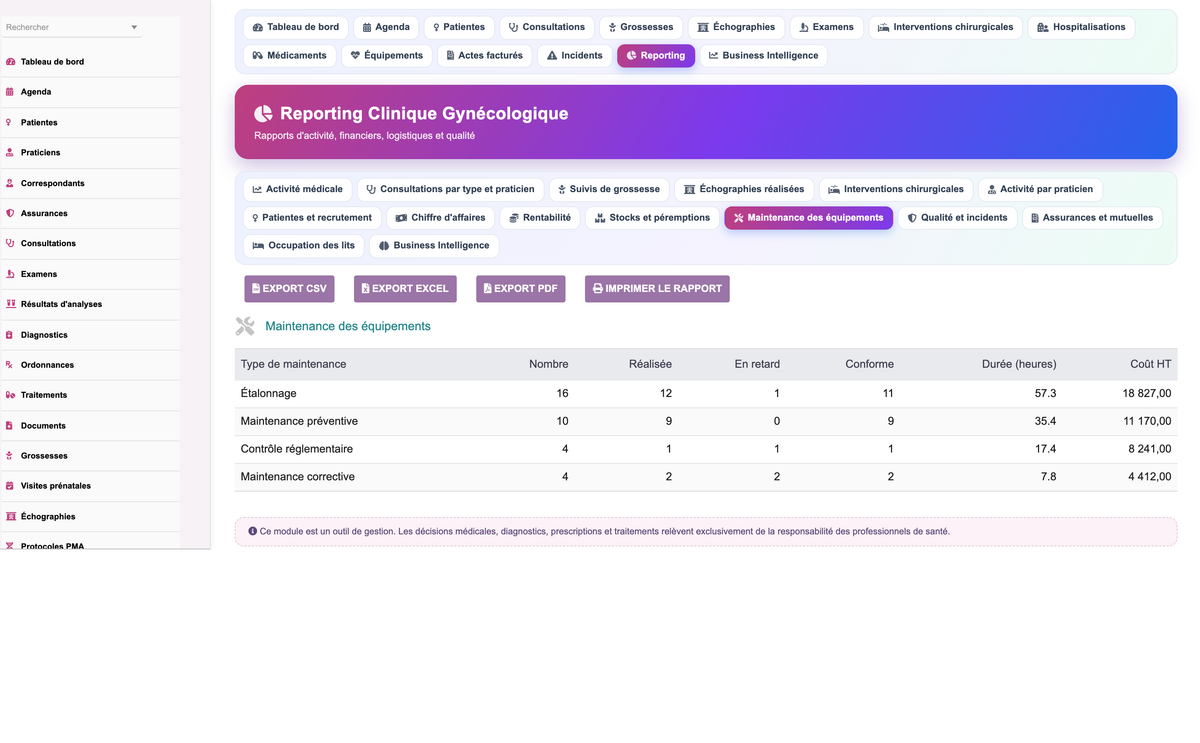Click the Agenda calendar icon in sidebar
Screen dimensions: 1200x743
pyautogui.click(x=10, y=92)
